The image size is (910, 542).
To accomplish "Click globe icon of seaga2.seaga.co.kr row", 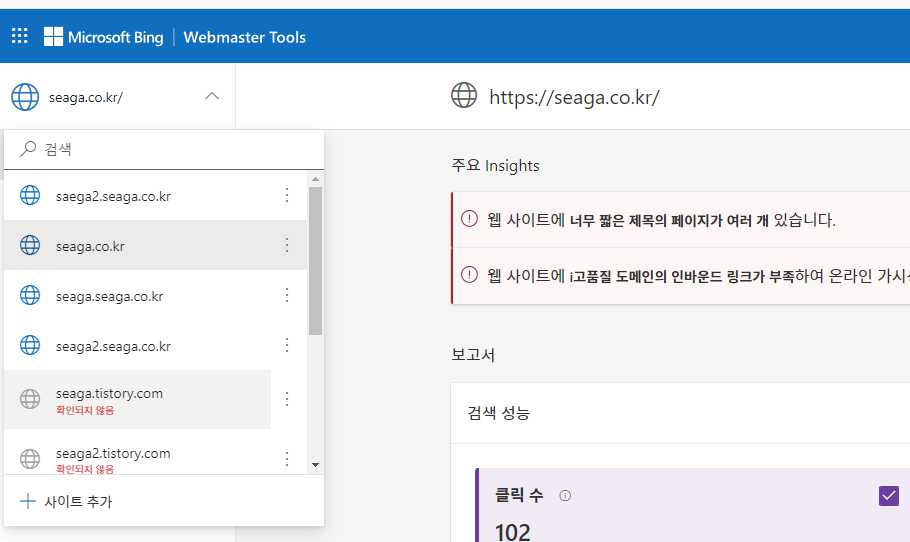I will (30, 345).
